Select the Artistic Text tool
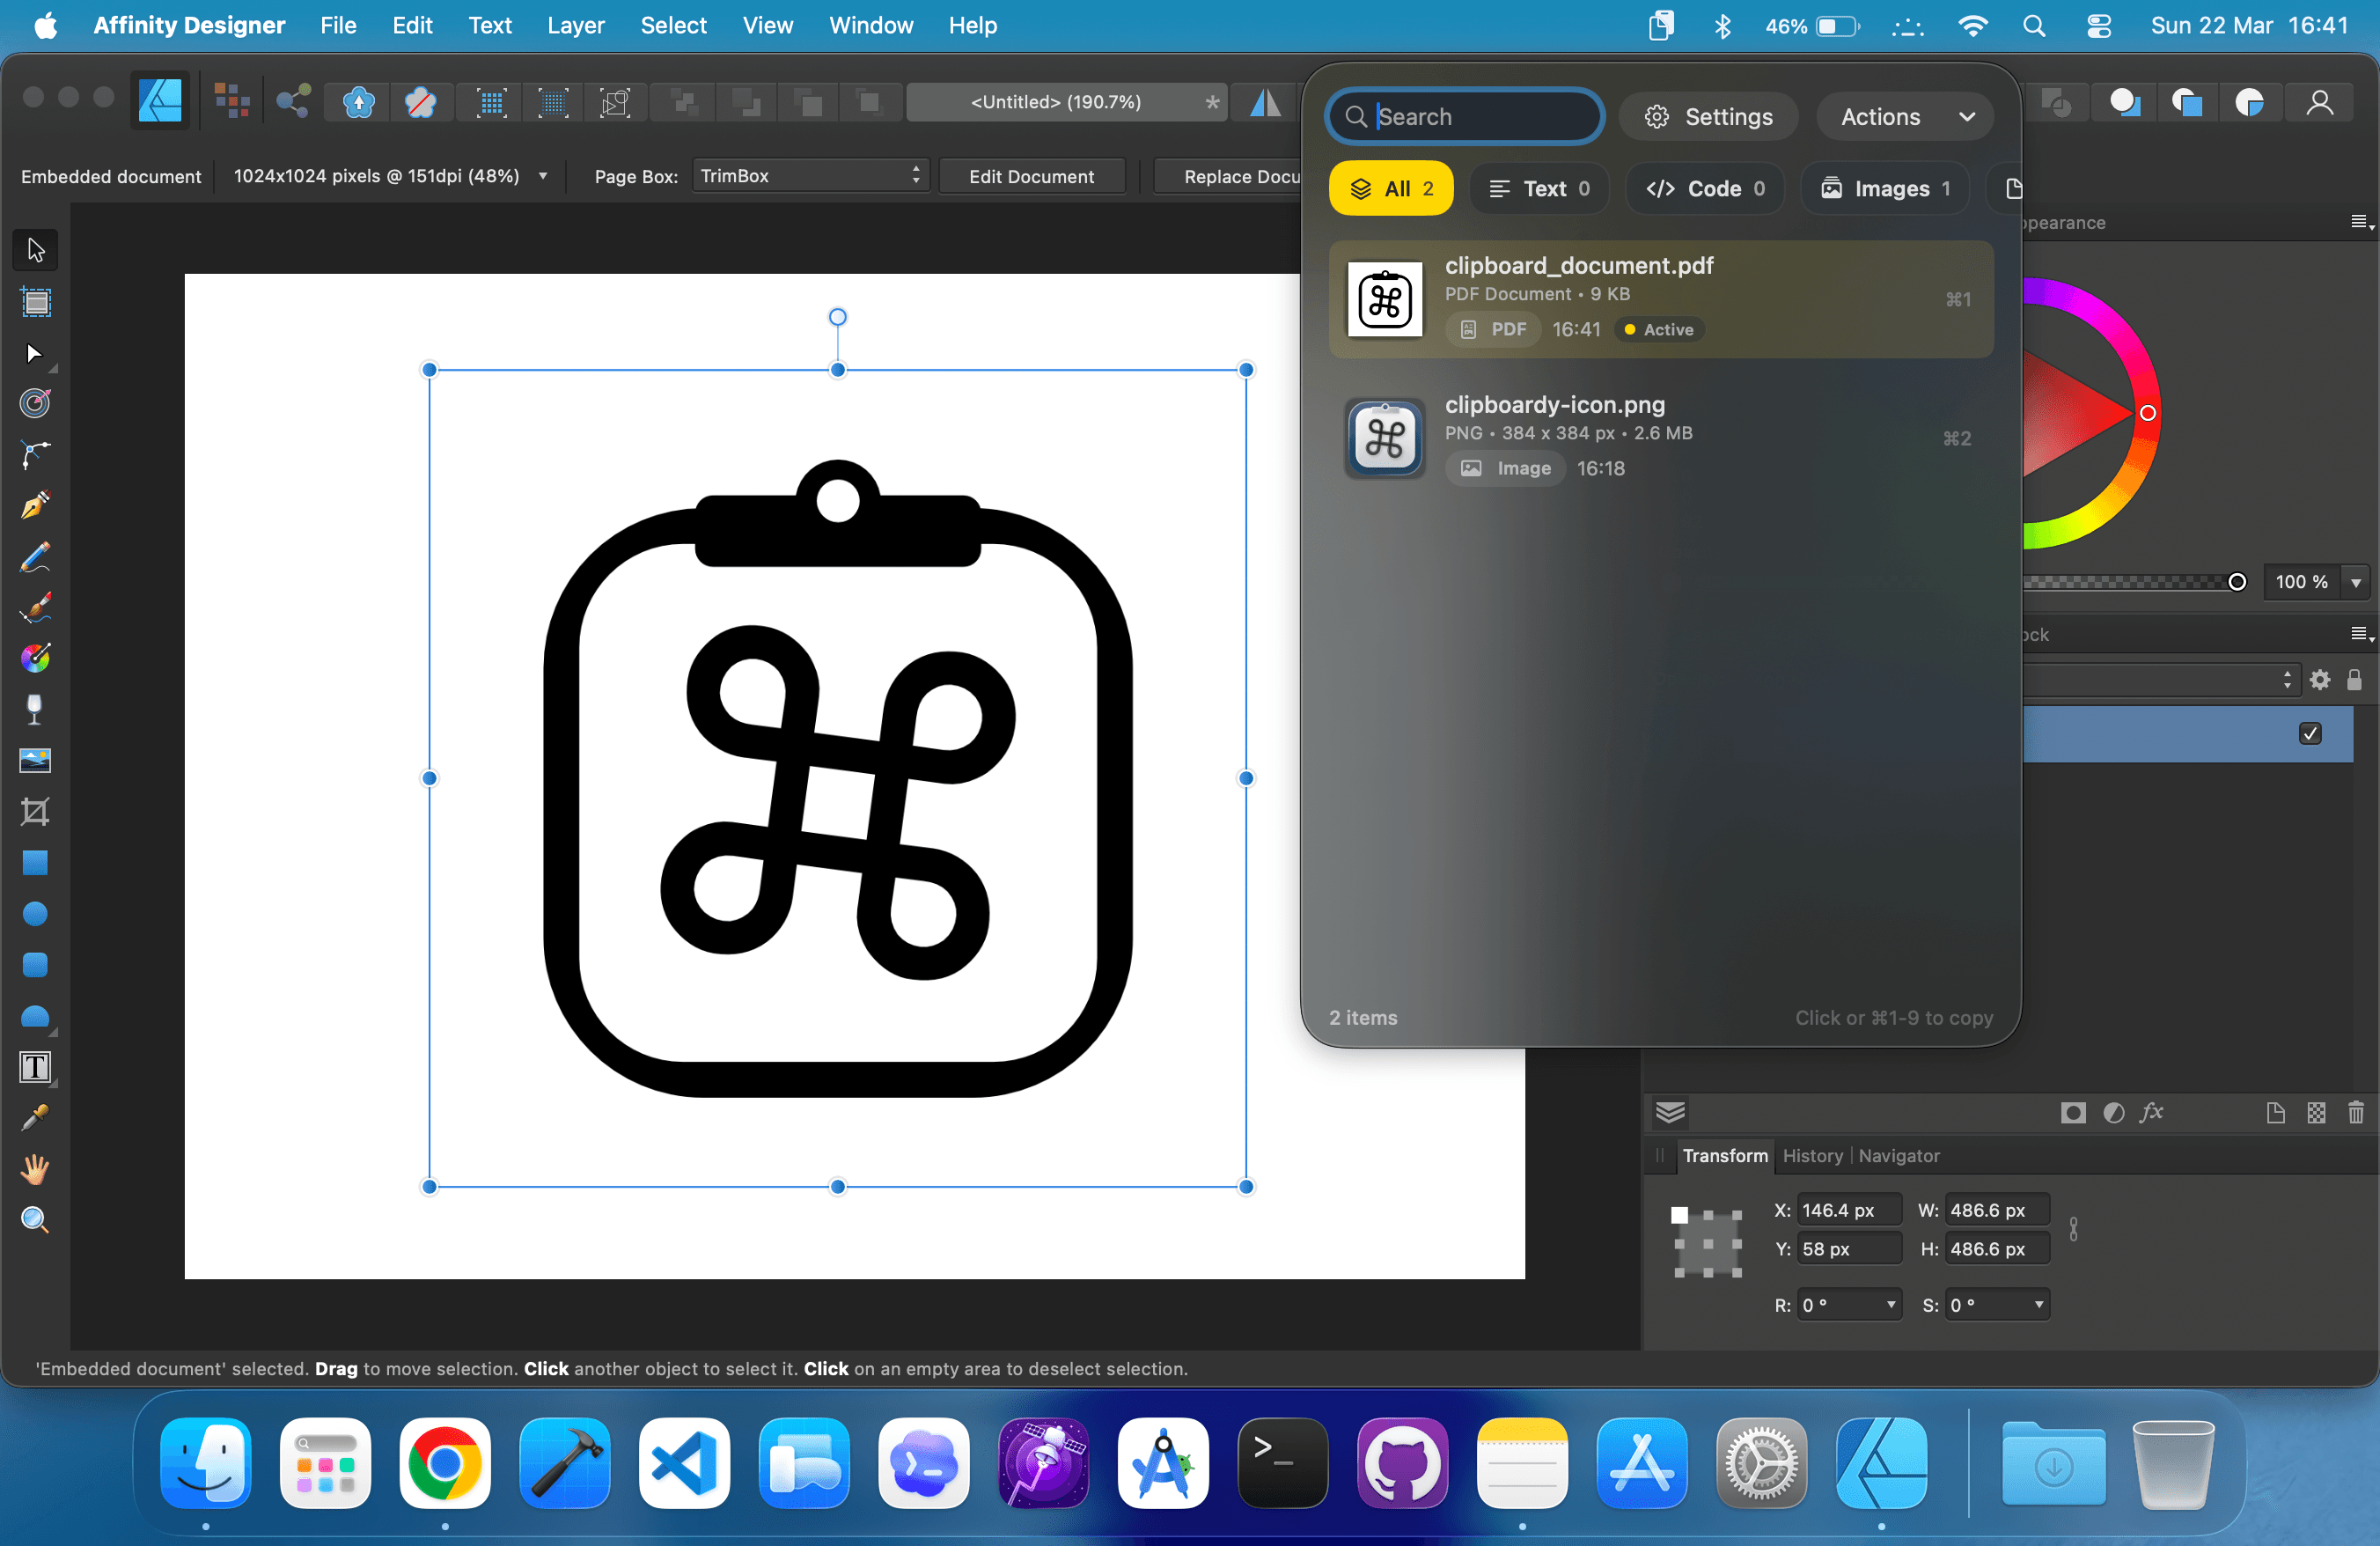 35,1067
